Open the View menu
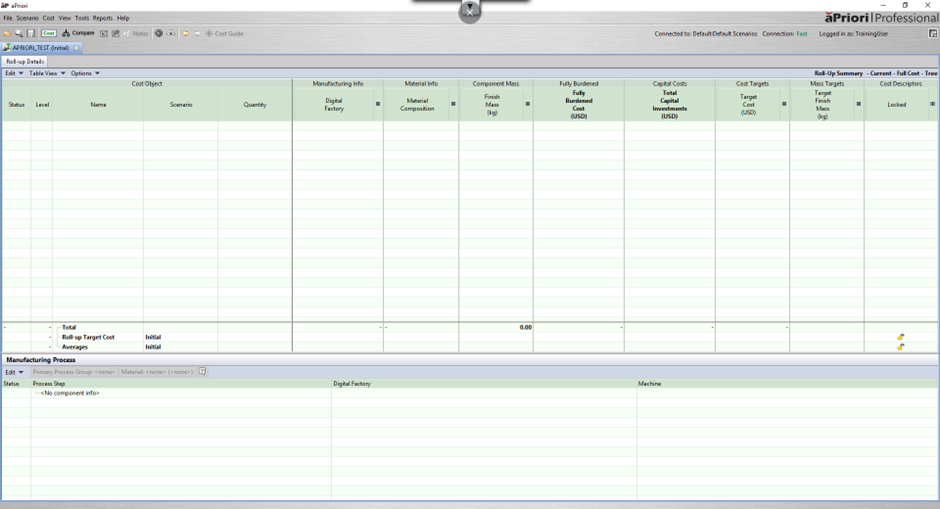This screenshot has height=509, width=940. tap(65, 18)
